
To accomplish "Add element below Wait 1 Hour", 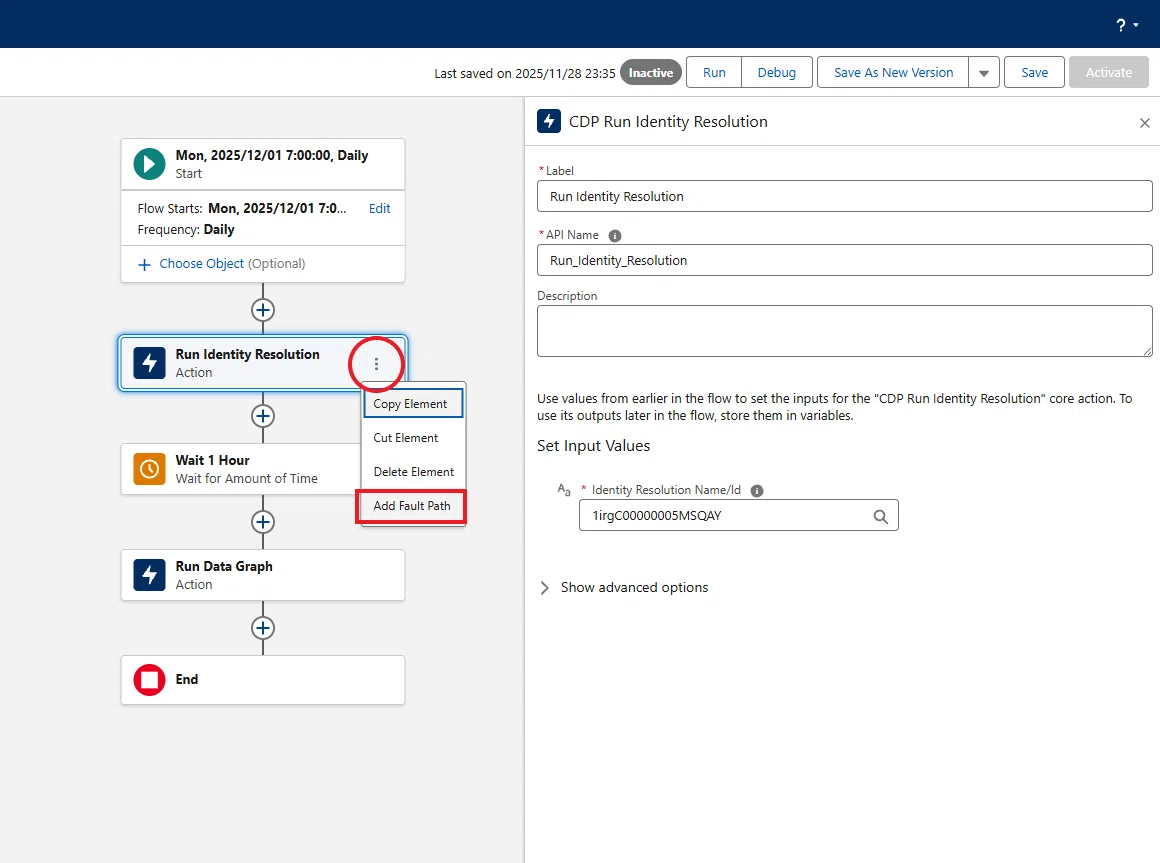I will point(263,522).
